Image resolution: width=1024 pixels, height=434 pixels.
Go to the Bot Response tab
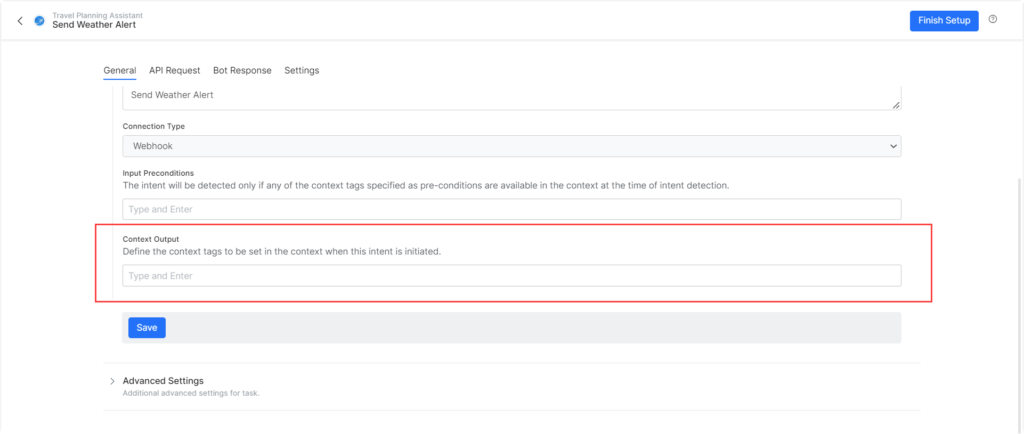pos(242,71)
